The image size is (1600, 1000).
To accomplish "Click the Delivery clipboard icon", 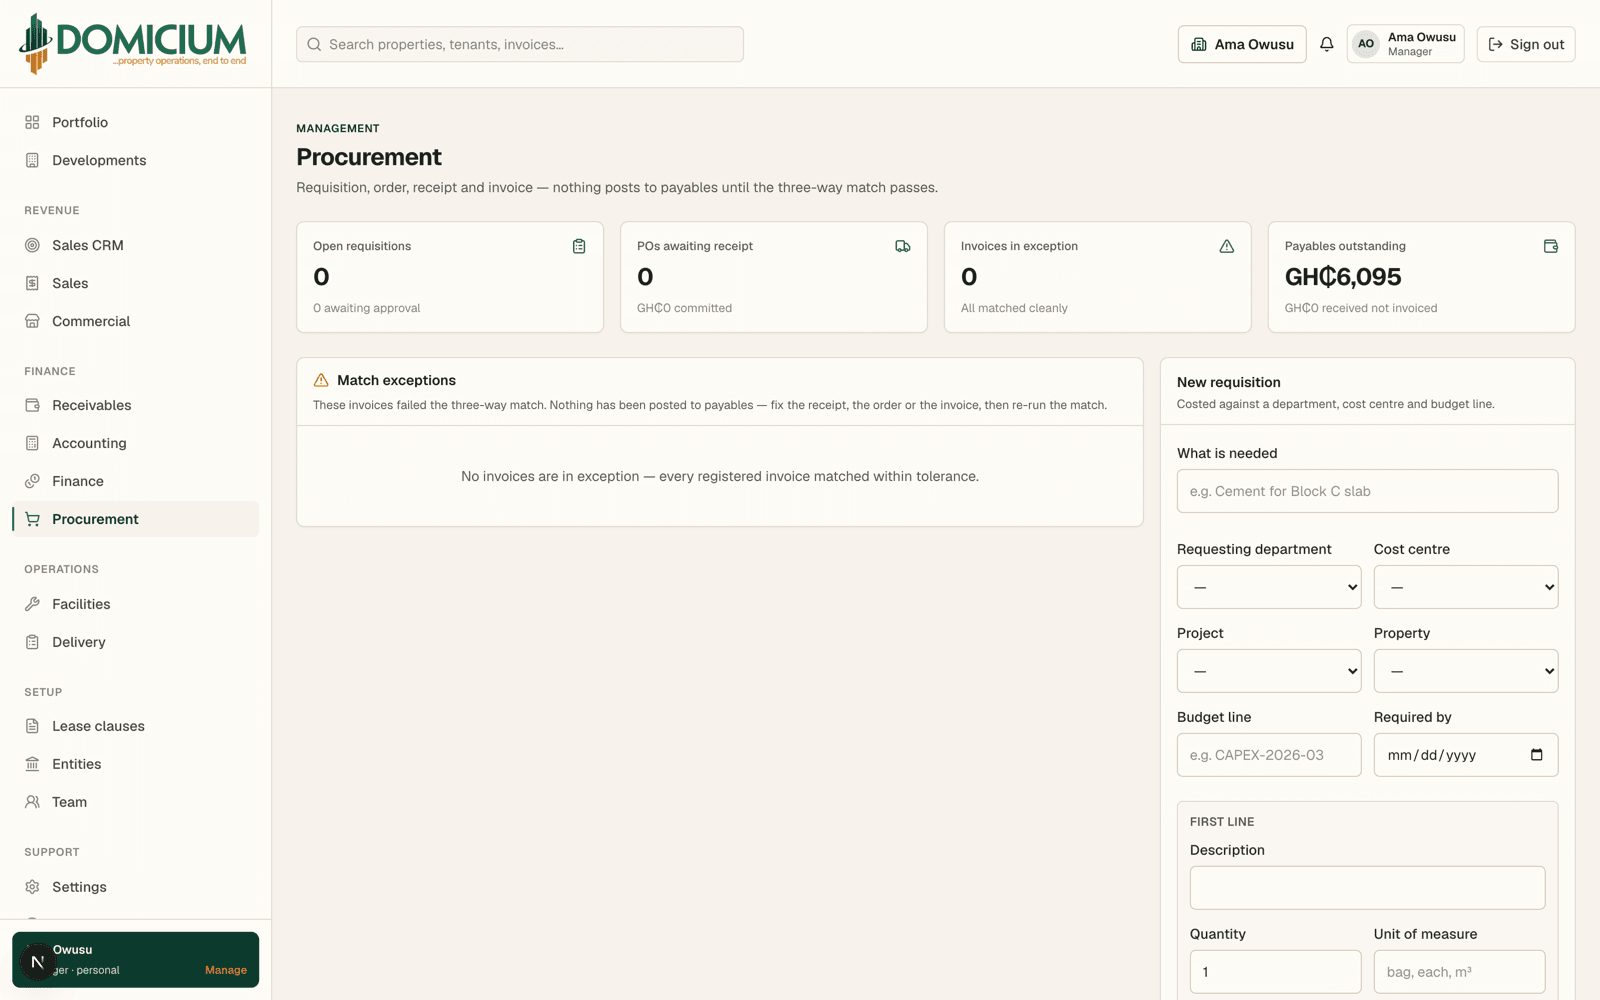I will click(x=32, y=642).
